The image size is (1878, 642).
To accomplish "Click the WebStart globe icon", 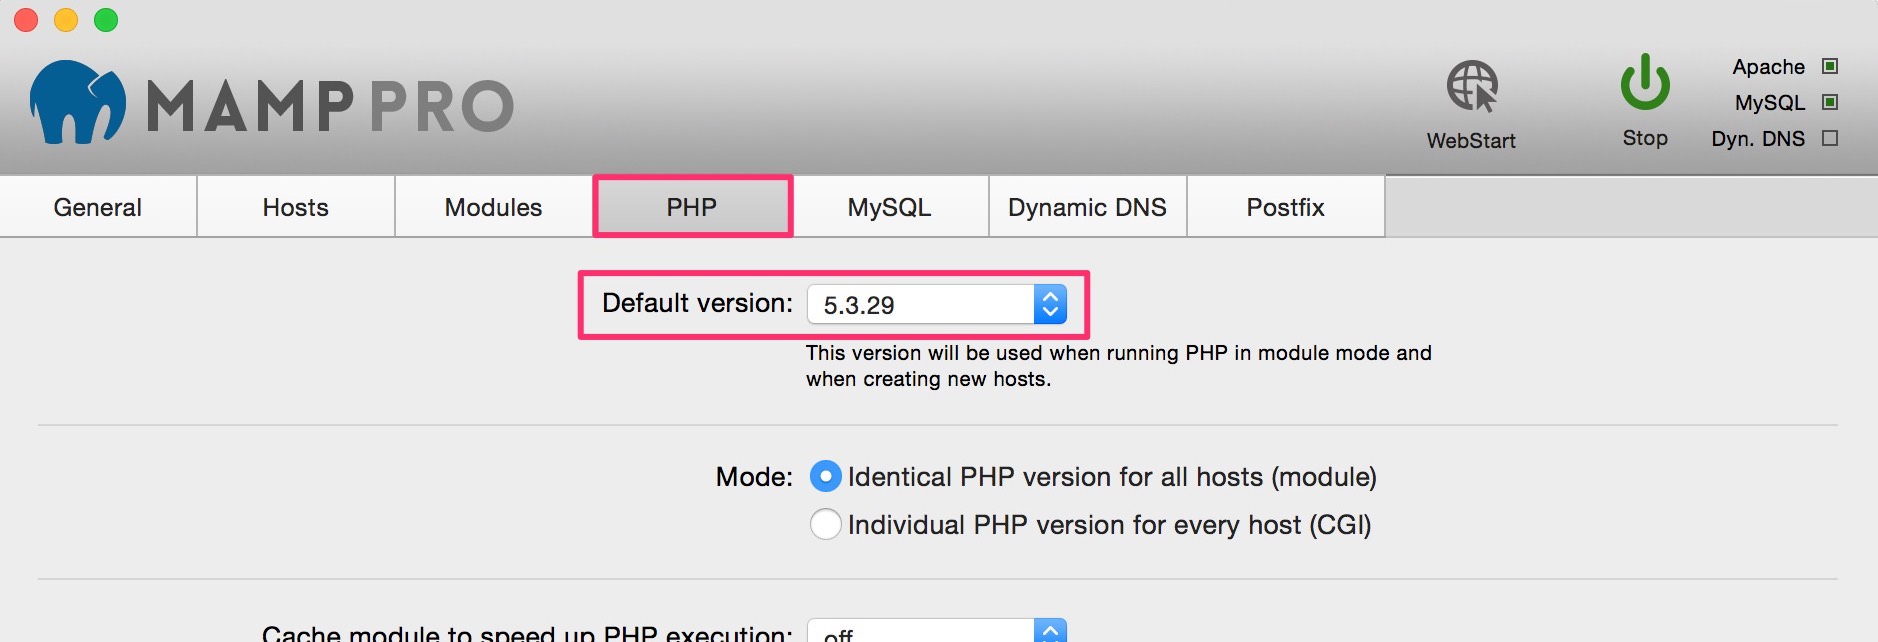I will 1472,87.
